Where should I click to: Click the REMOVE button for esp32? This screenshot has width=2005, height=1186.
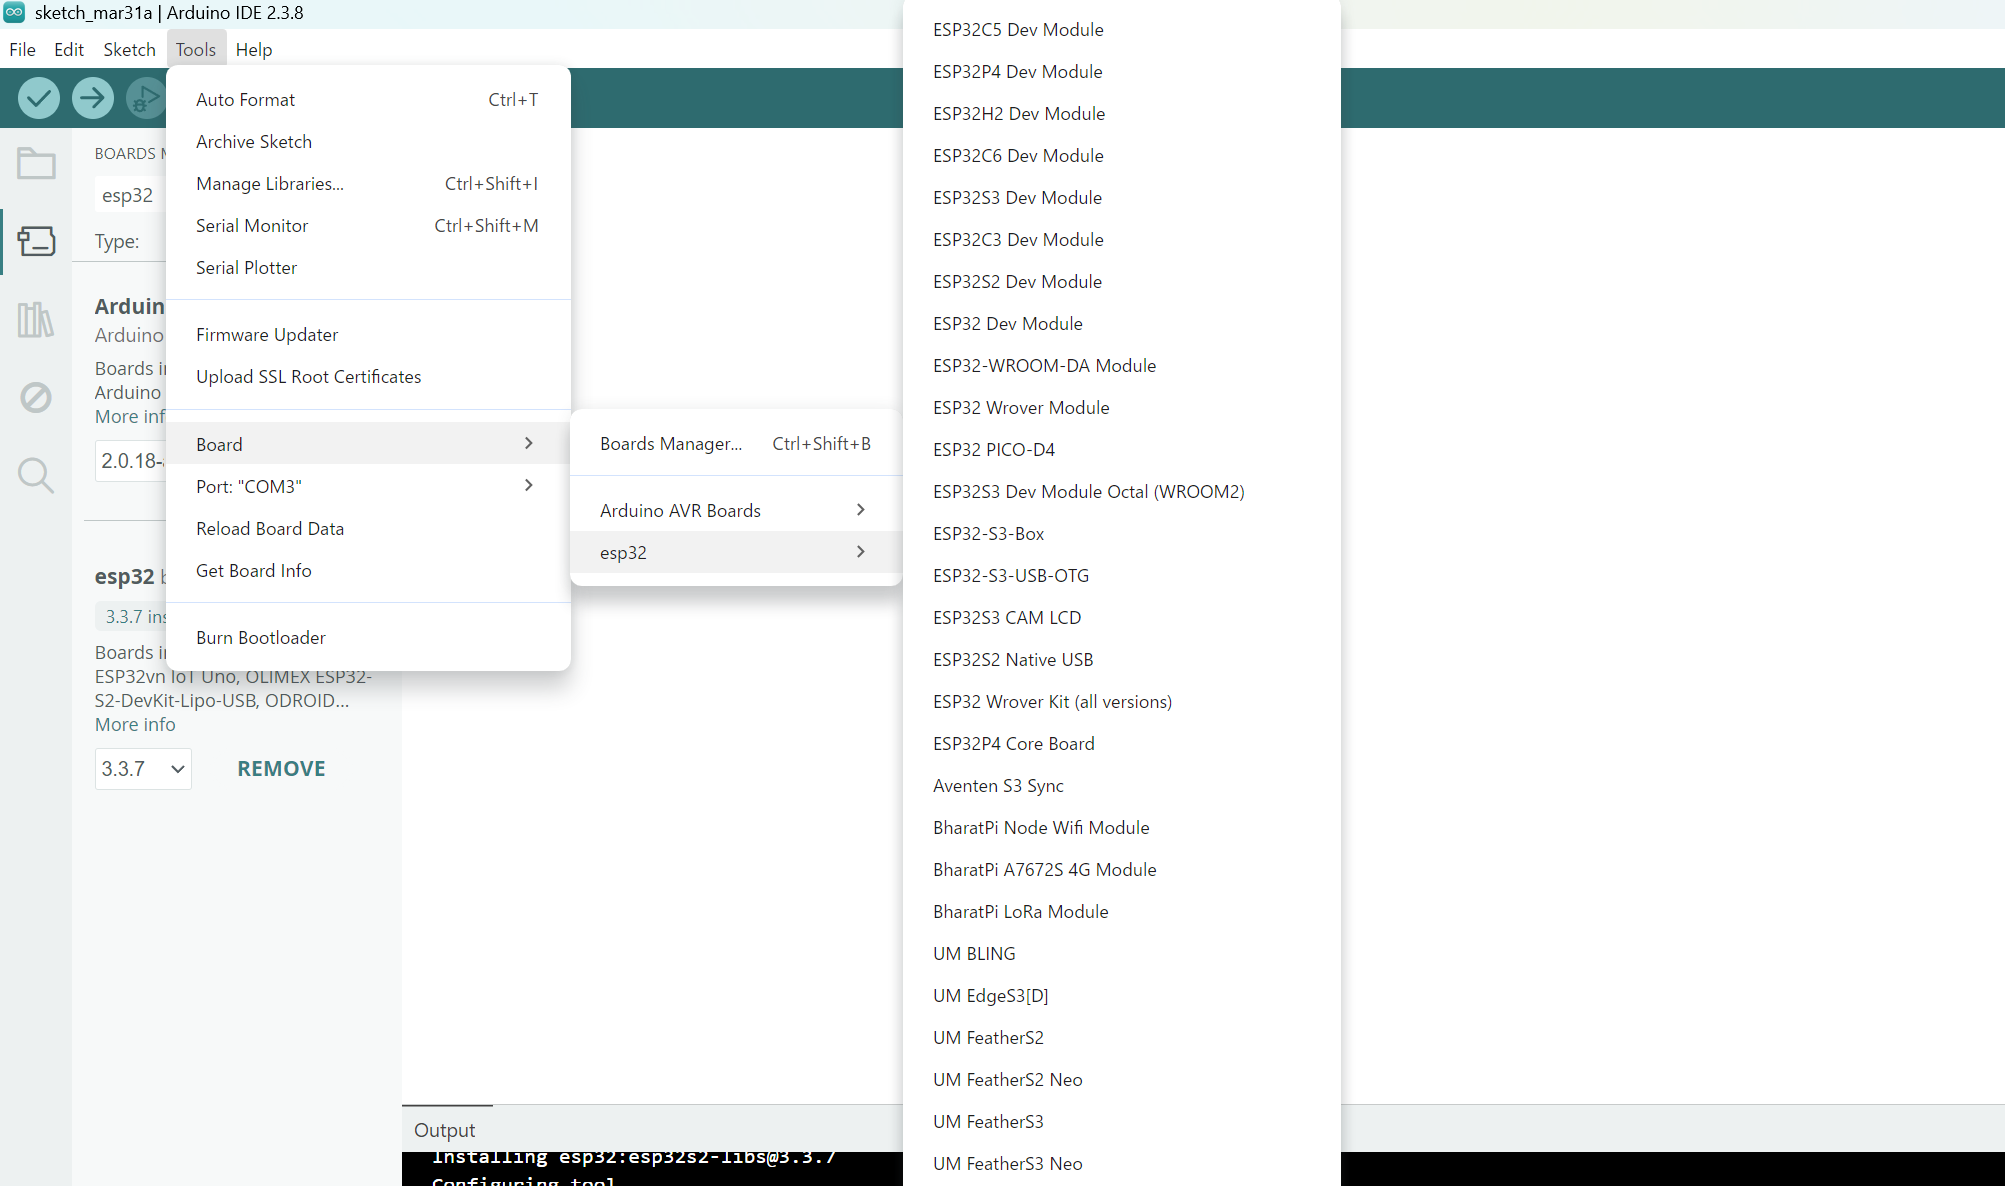tap(281, 769)
